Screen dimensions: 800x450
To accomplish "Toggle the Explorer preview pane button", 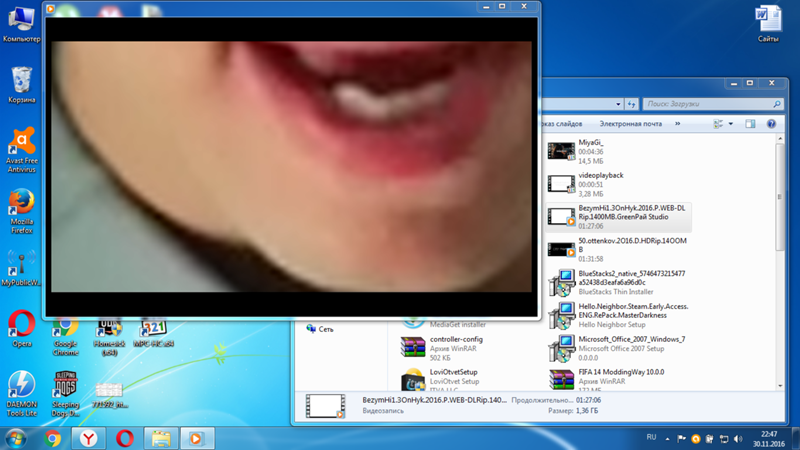I will (750, 124).
